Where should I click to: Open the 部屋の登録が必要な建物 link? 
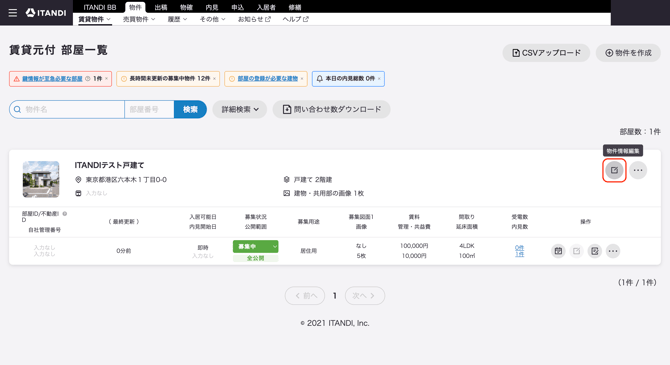267,79
